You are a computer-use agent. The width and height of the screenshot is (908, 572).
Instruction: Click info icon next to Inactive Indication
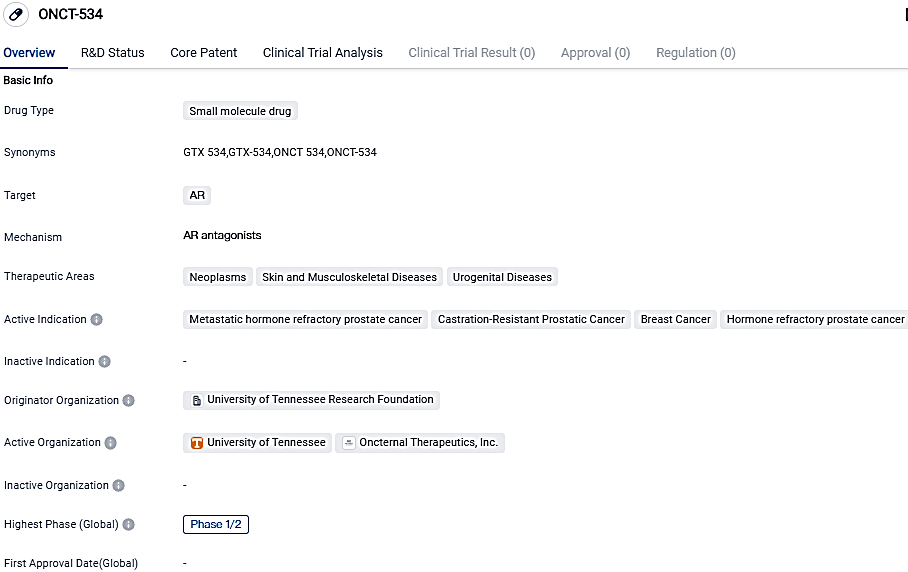(105, 361)
